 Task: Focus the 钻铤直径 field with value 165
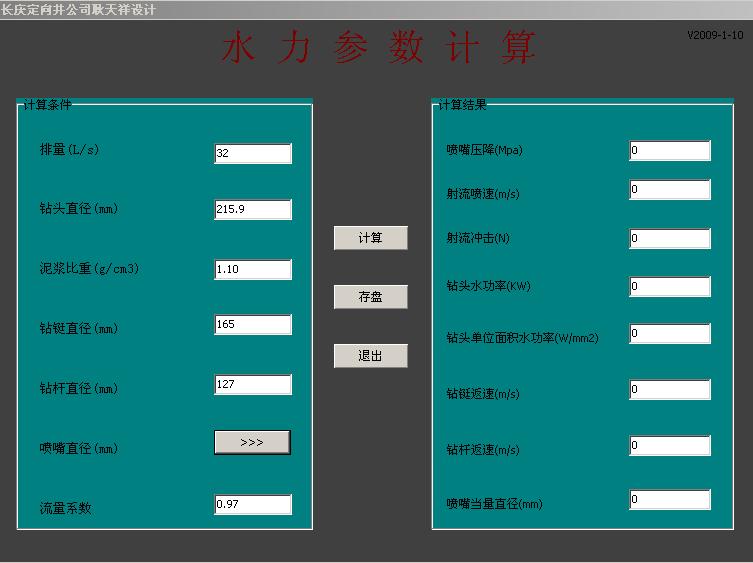coord(253,324)
